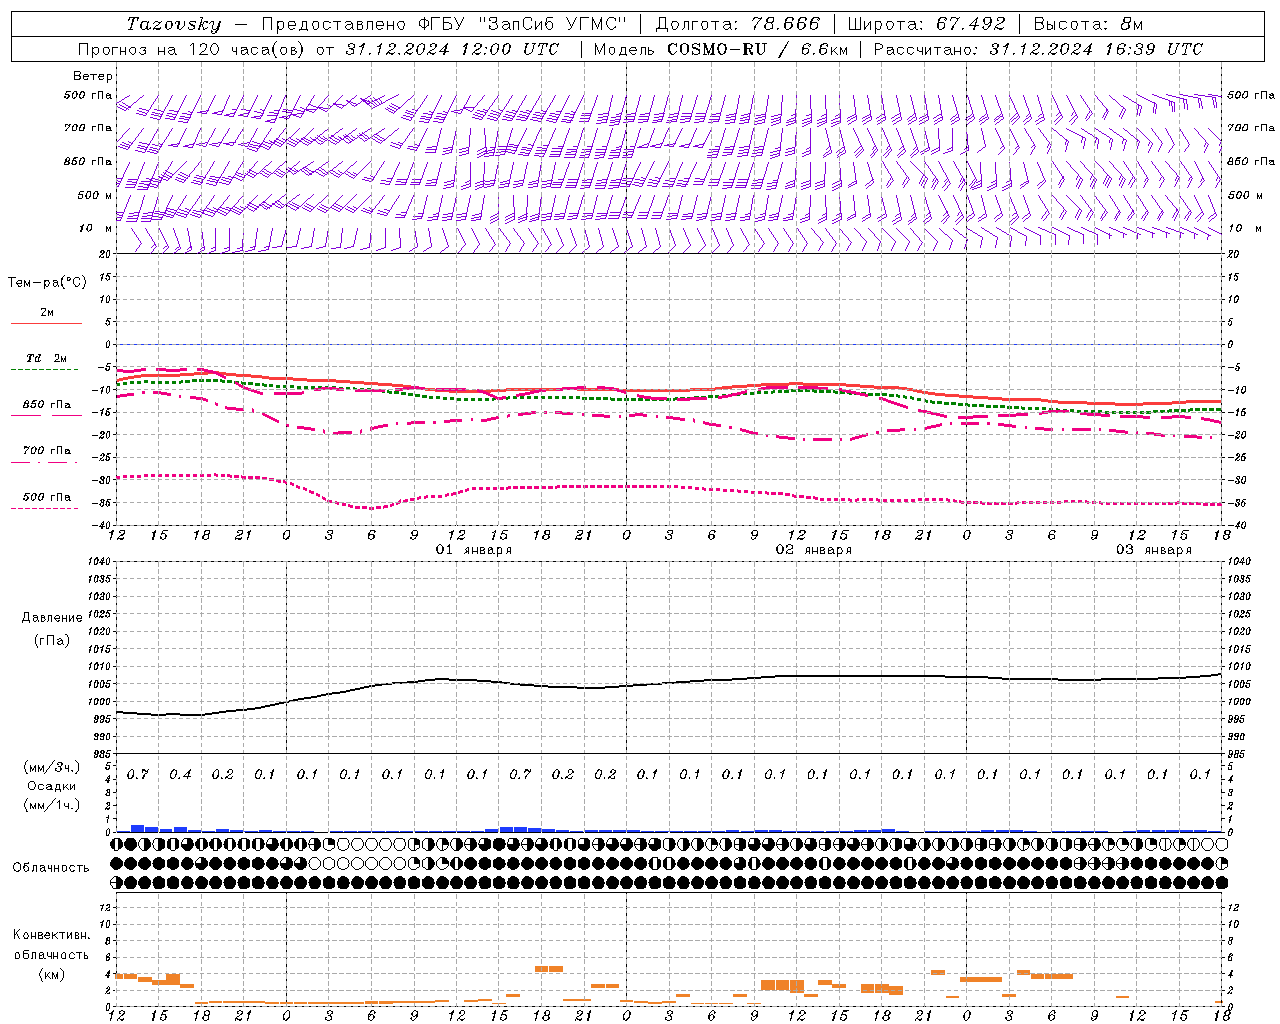Click the 'Ветер' wind panel label

93,76
